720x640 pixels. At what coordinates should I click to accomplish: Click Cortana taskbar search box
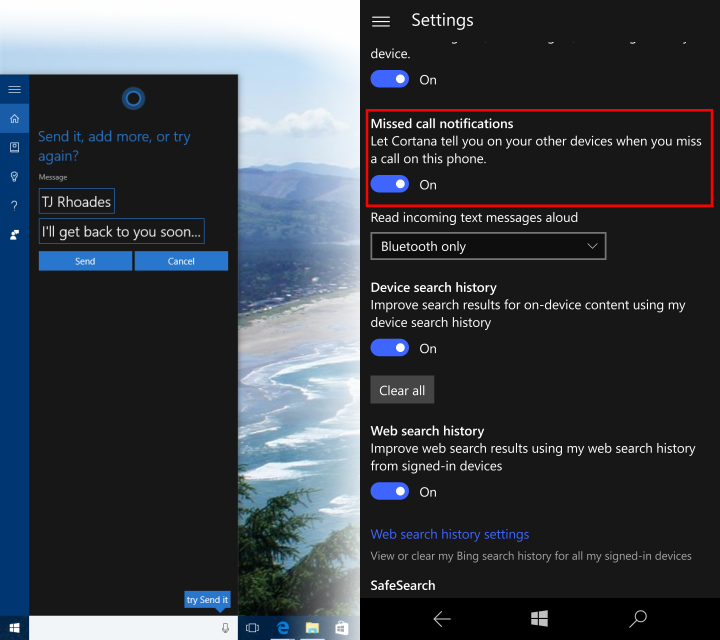pyautogui.click(x=133, y=628)
